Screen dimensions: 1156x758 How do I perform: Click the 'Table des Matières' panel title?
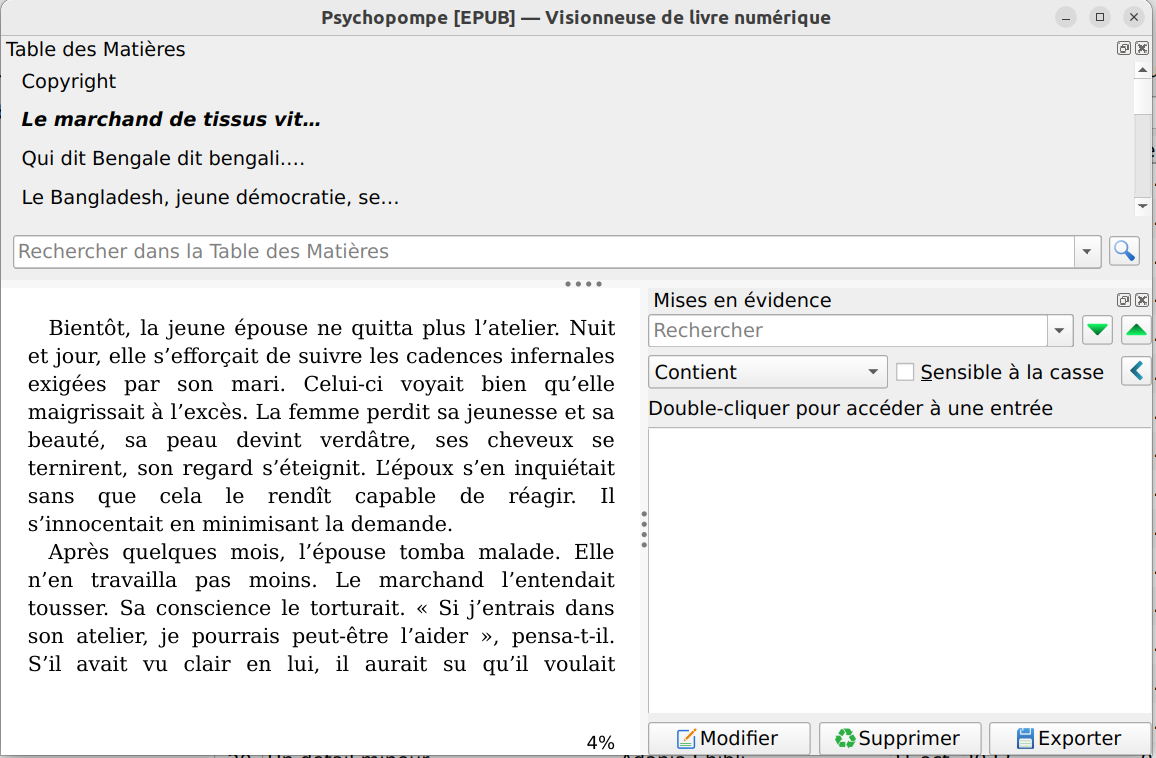tap(96, 49)
